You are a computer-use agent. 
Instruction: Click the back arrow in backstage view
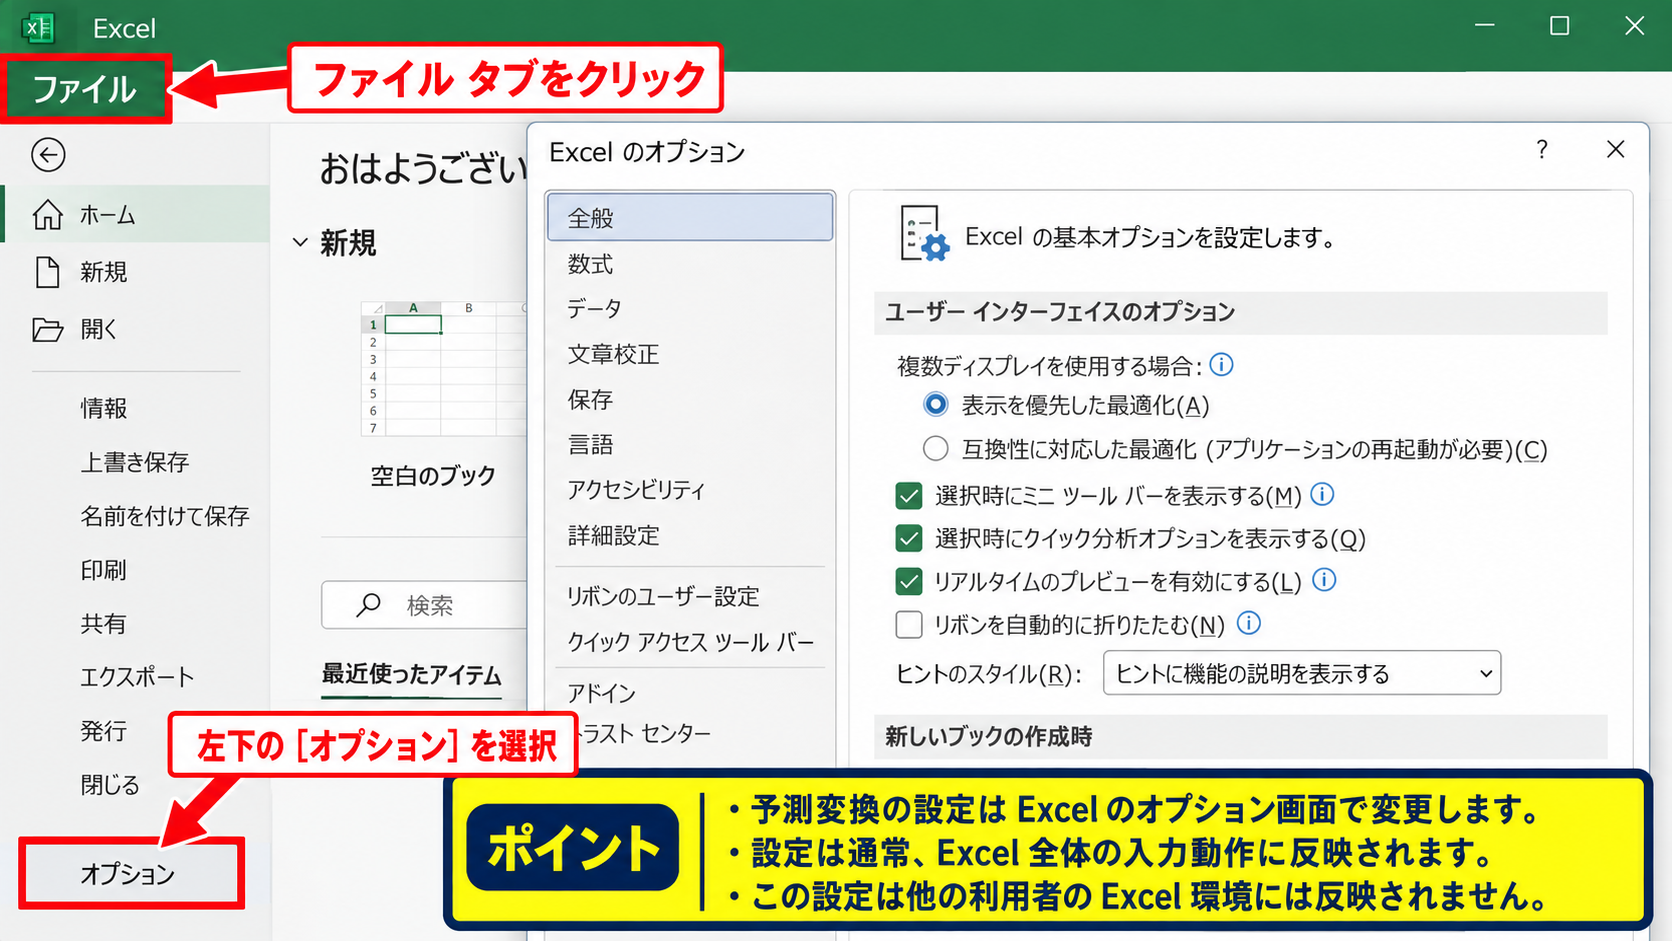point(48,155)
